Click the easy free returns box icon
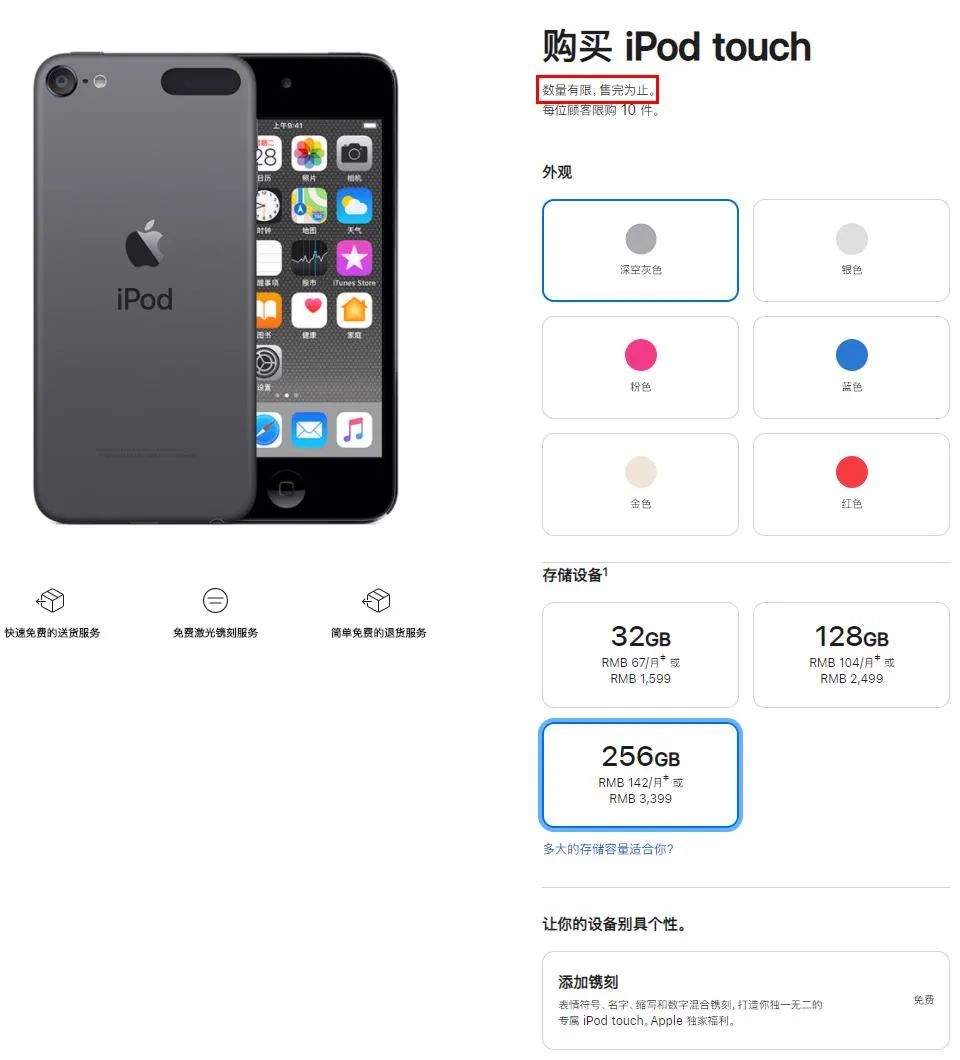Screen dimensions: 960x1060 (x=377, y=600)
